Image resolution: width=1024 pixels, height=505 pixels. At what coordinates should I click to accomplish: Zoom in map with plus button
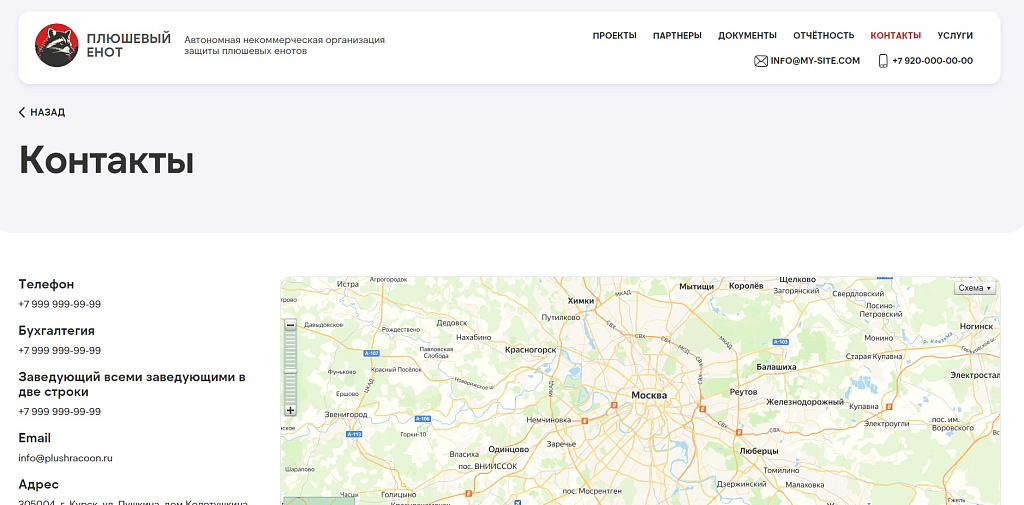(x=291, y=410)
